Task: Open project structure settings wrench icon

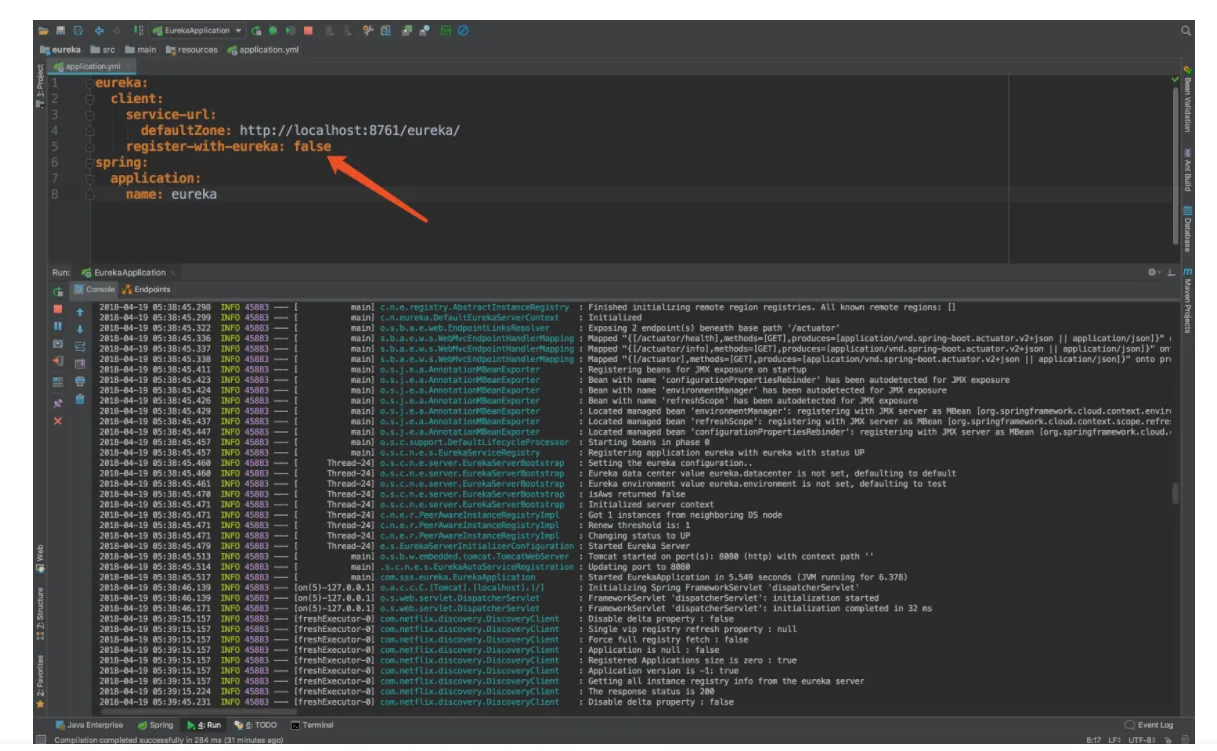Action: point(369,31)
